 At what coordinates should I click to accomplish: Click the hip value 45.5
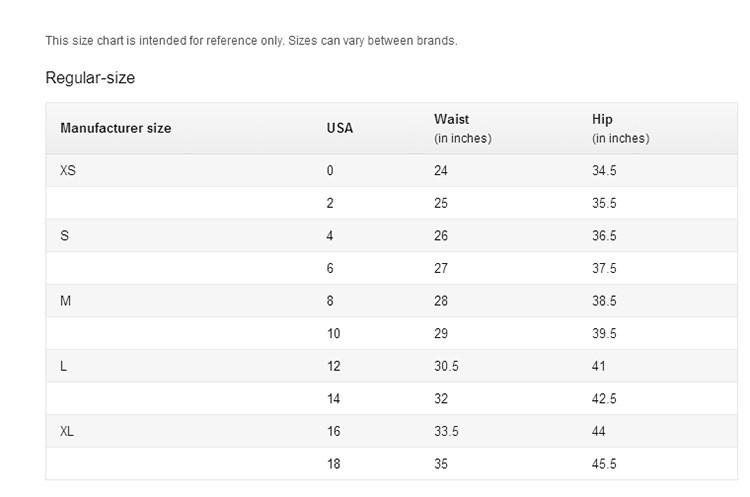(604, 464)
